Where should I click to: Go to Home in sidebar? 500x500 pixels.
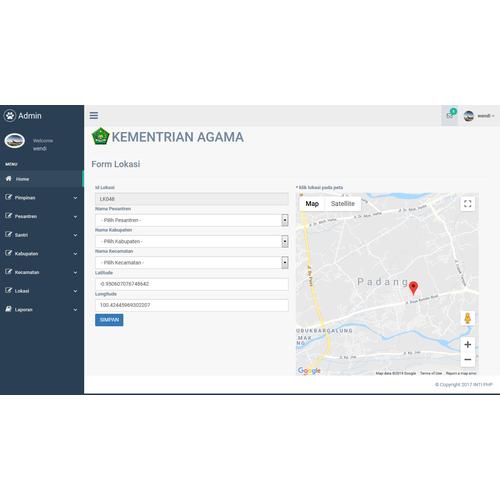click(42, 179)
